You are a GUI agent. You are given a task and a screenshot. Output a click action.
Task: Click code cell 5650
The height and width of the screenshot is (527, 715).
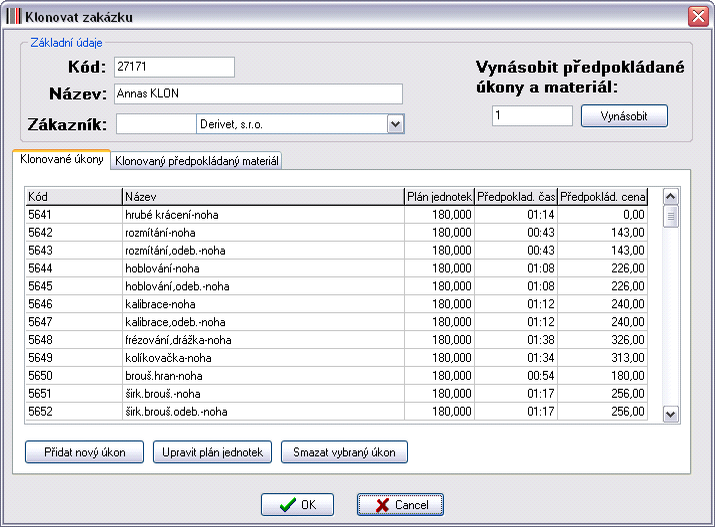[x=74, y=376]
